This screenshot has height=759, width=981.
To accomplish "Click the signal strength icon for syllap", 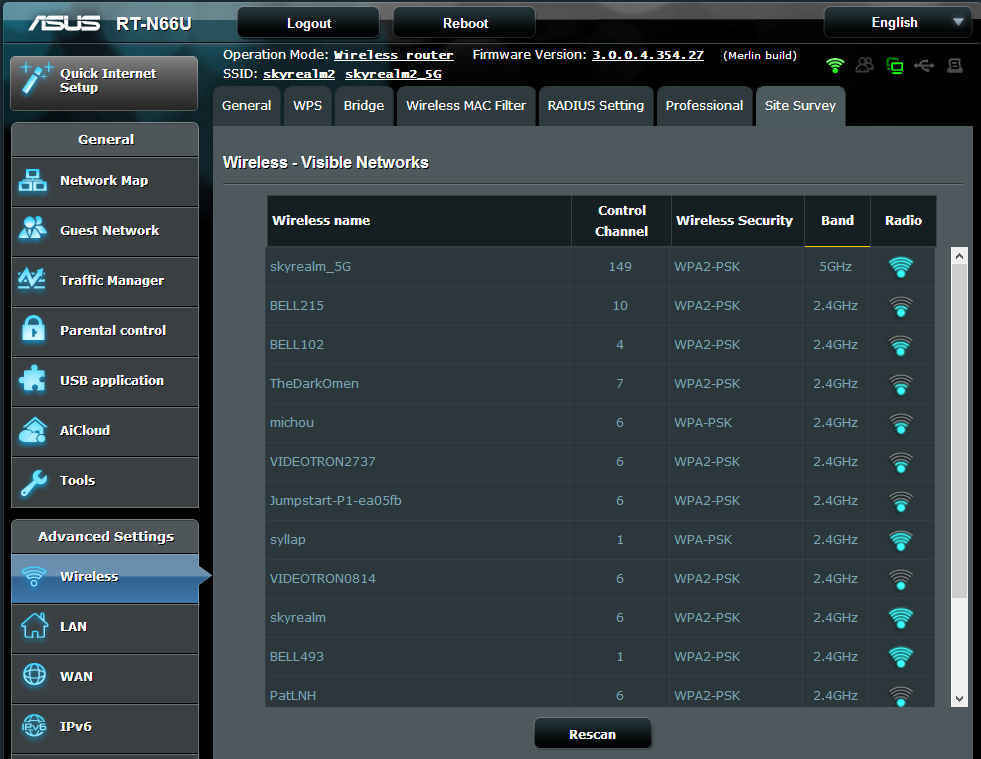I will 901,540.
